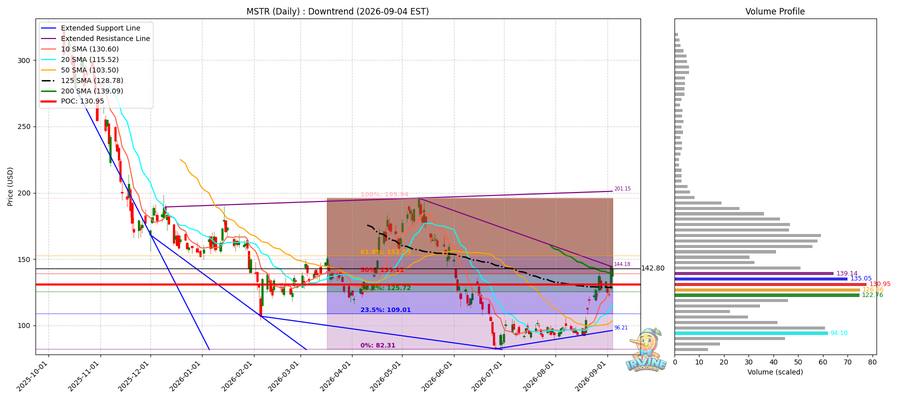Click the 2026-05-01 date label
Screen dimensions: 900x400
(388, 373)
